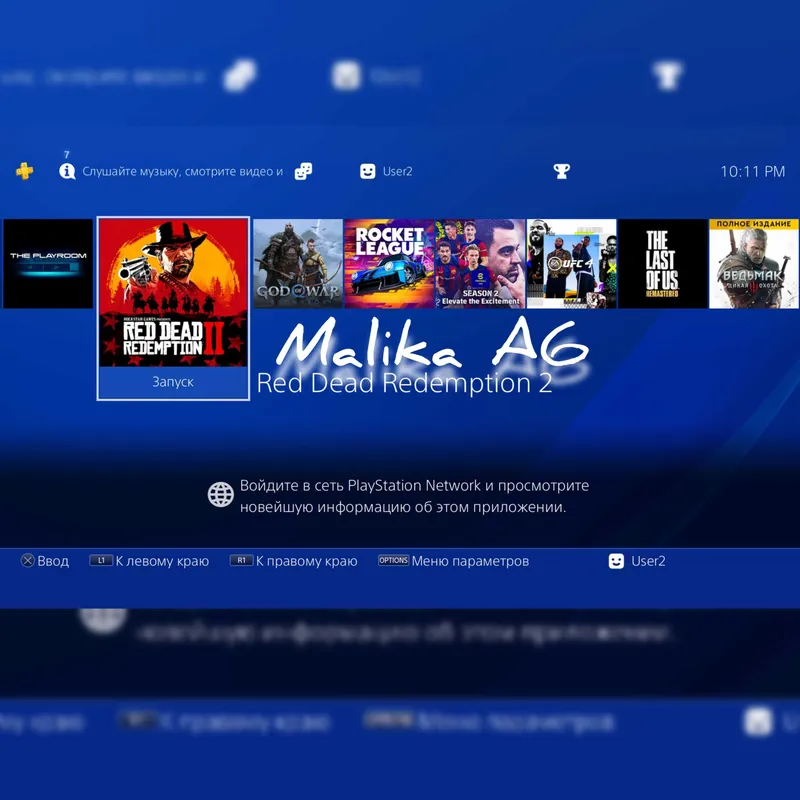Screen dimensions: 800x800
Task: Click the User2 name in the bottom bar
Action: 648,561
